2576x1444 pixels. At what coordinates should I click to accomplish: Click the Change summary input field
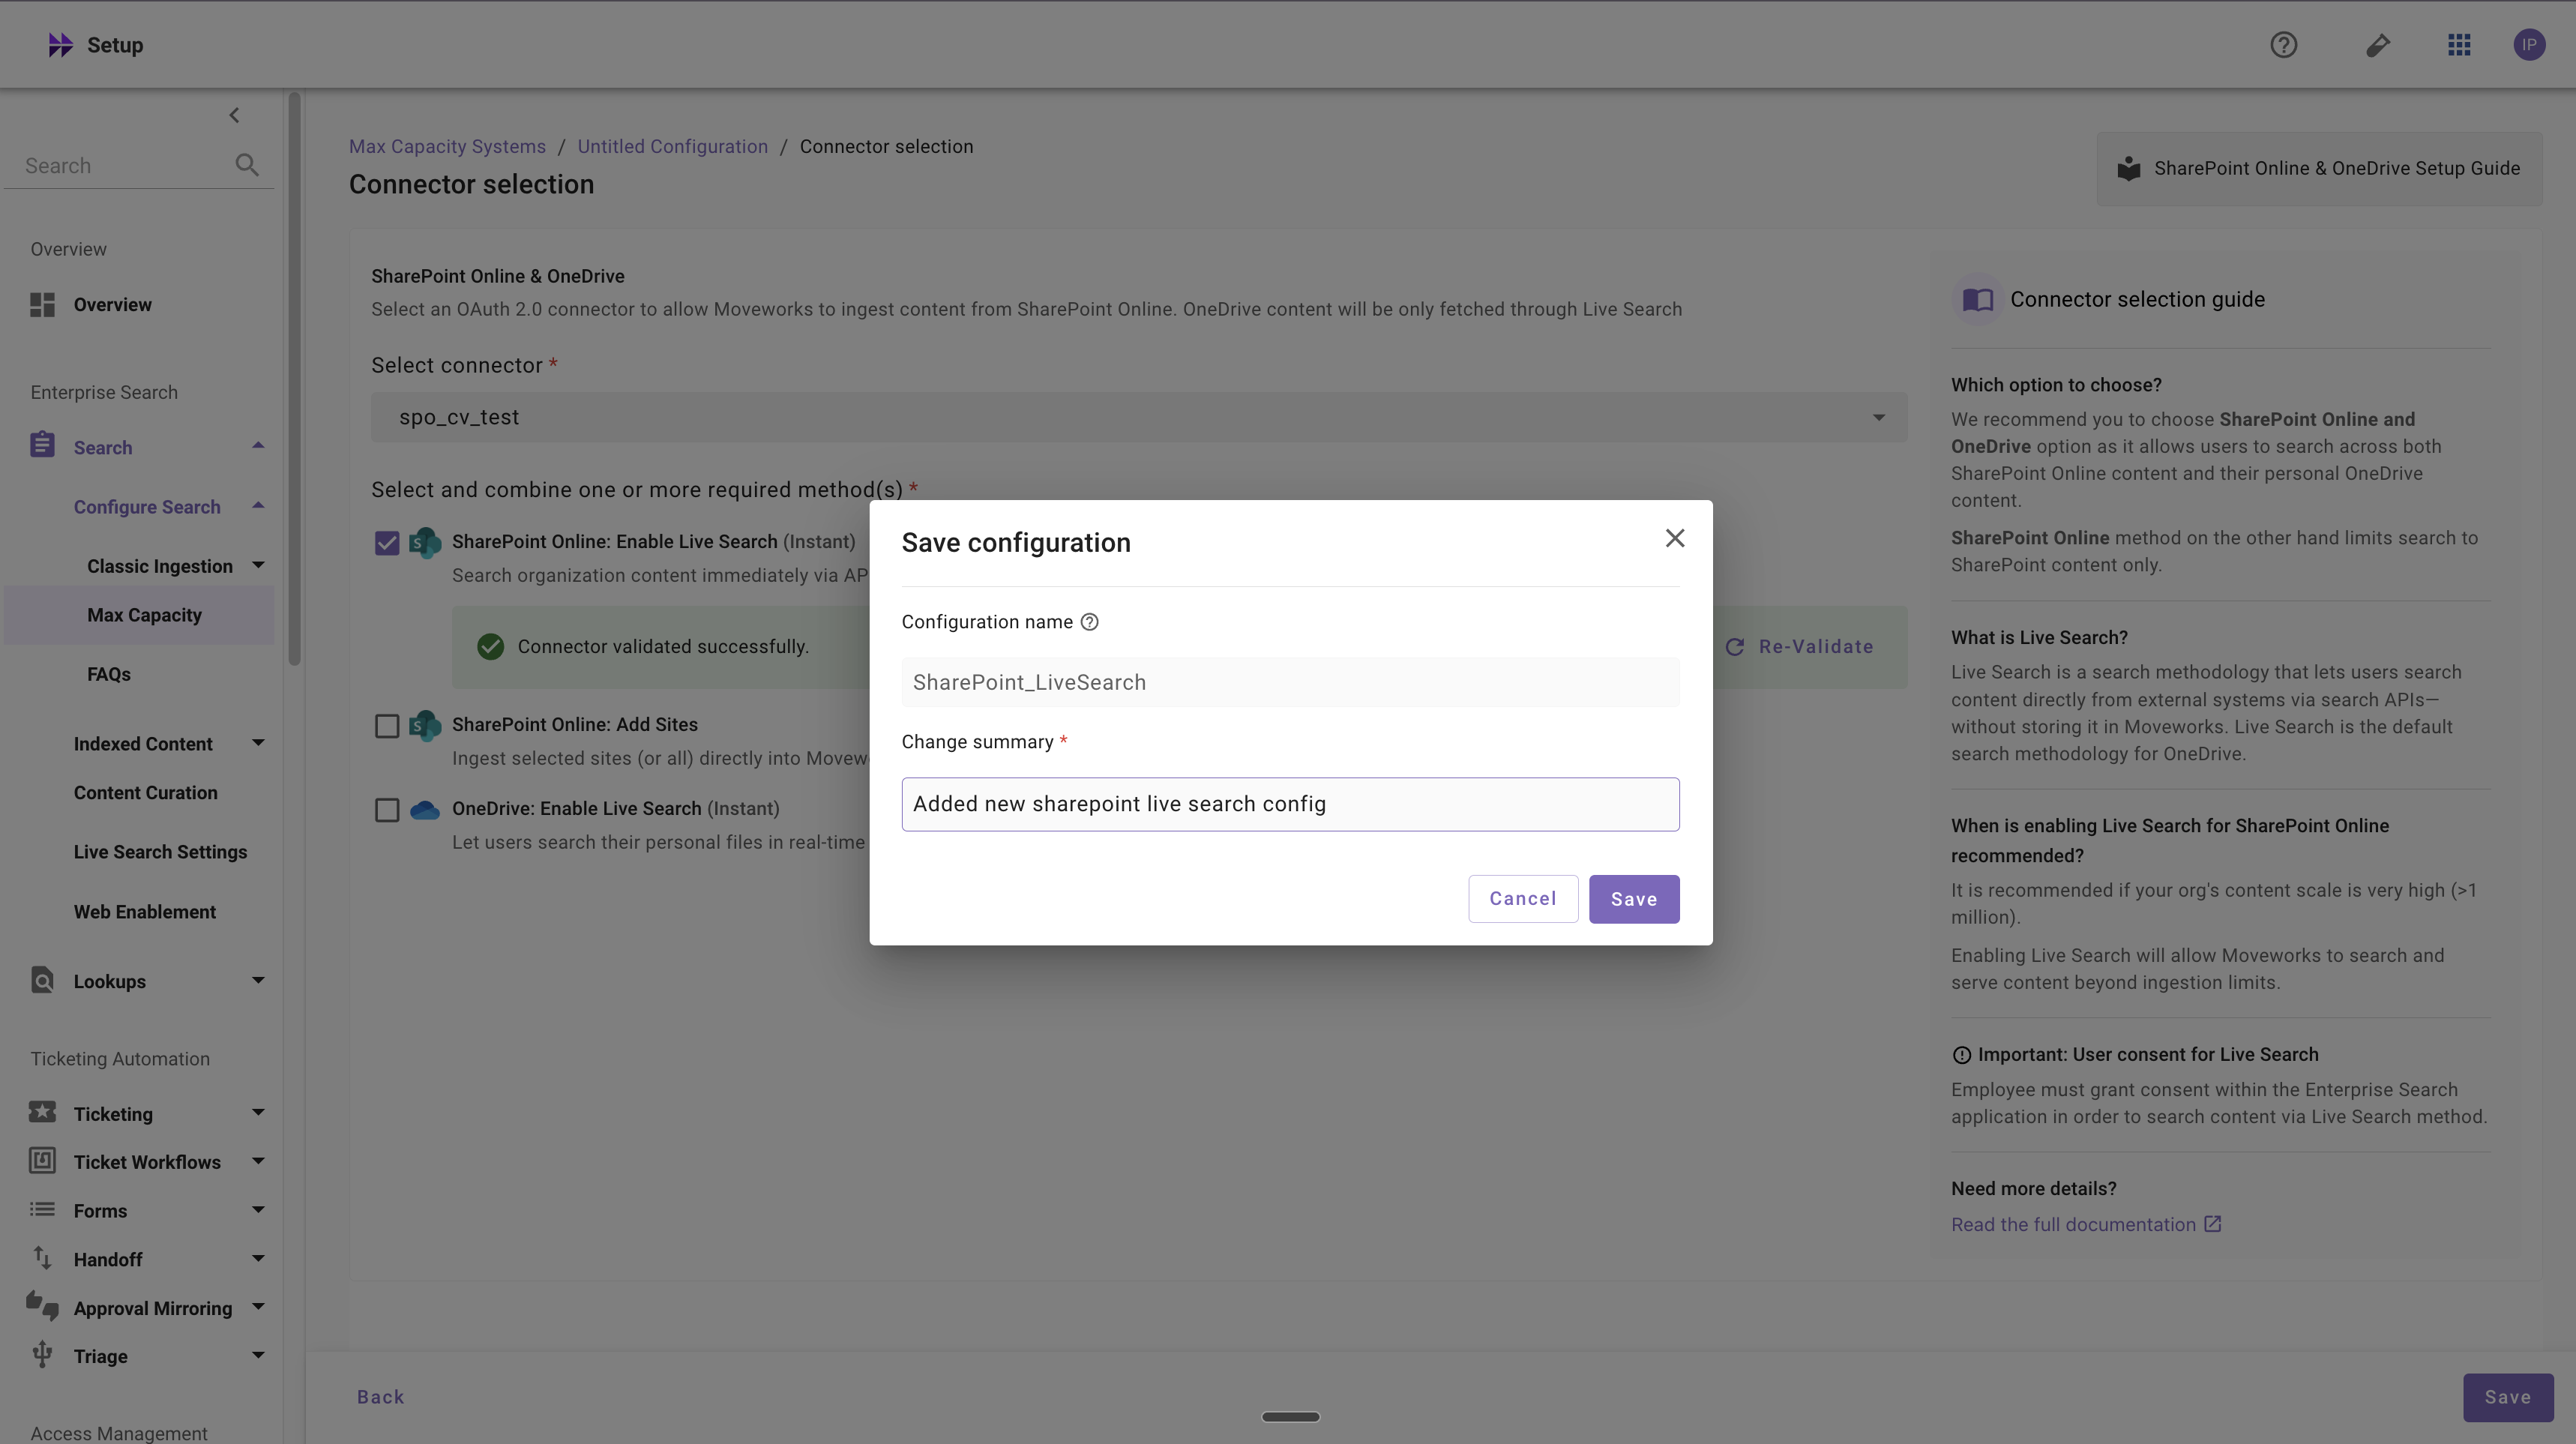click(1290, 804)
